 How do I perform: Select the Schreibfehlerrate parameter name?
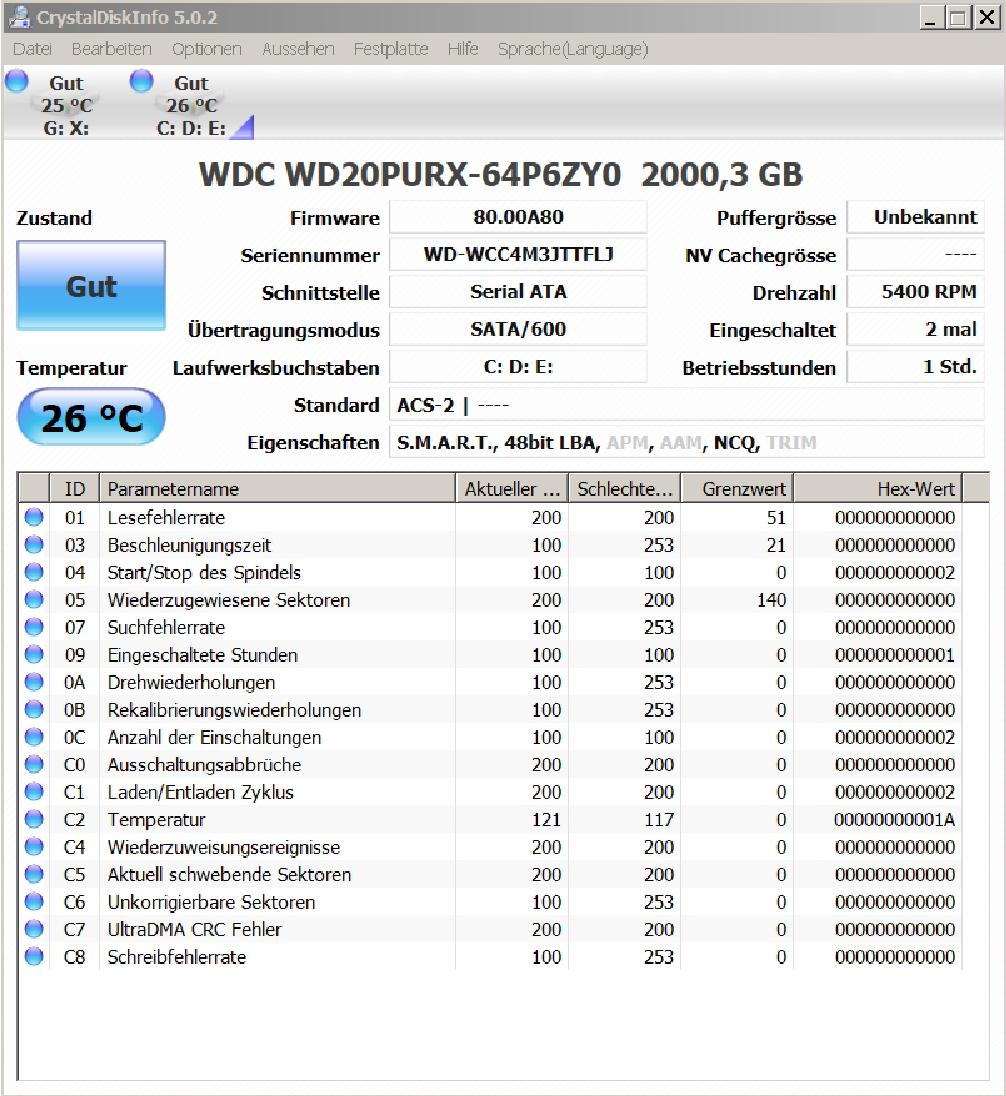(177, 957)
